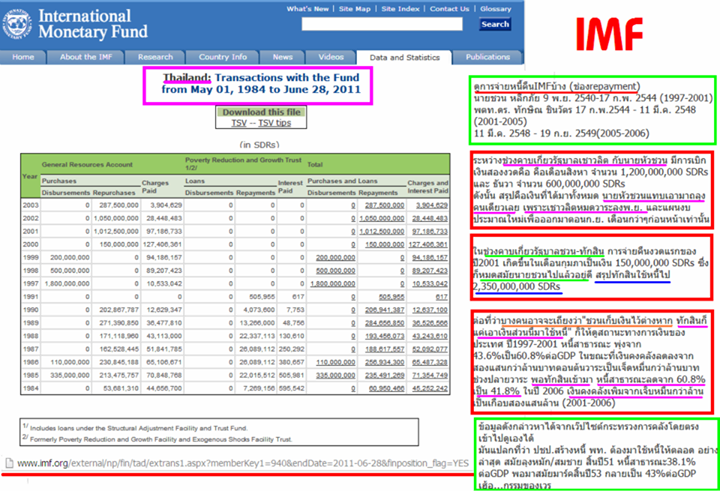Open total repayments link 235,491,269 for 1985
Viewport: 720px width, 491px height.
[384, 375]
